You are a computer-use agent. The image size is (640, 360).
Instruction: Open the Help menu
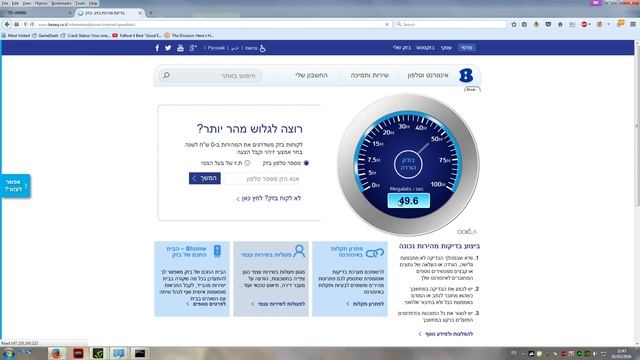click(93, 3)
